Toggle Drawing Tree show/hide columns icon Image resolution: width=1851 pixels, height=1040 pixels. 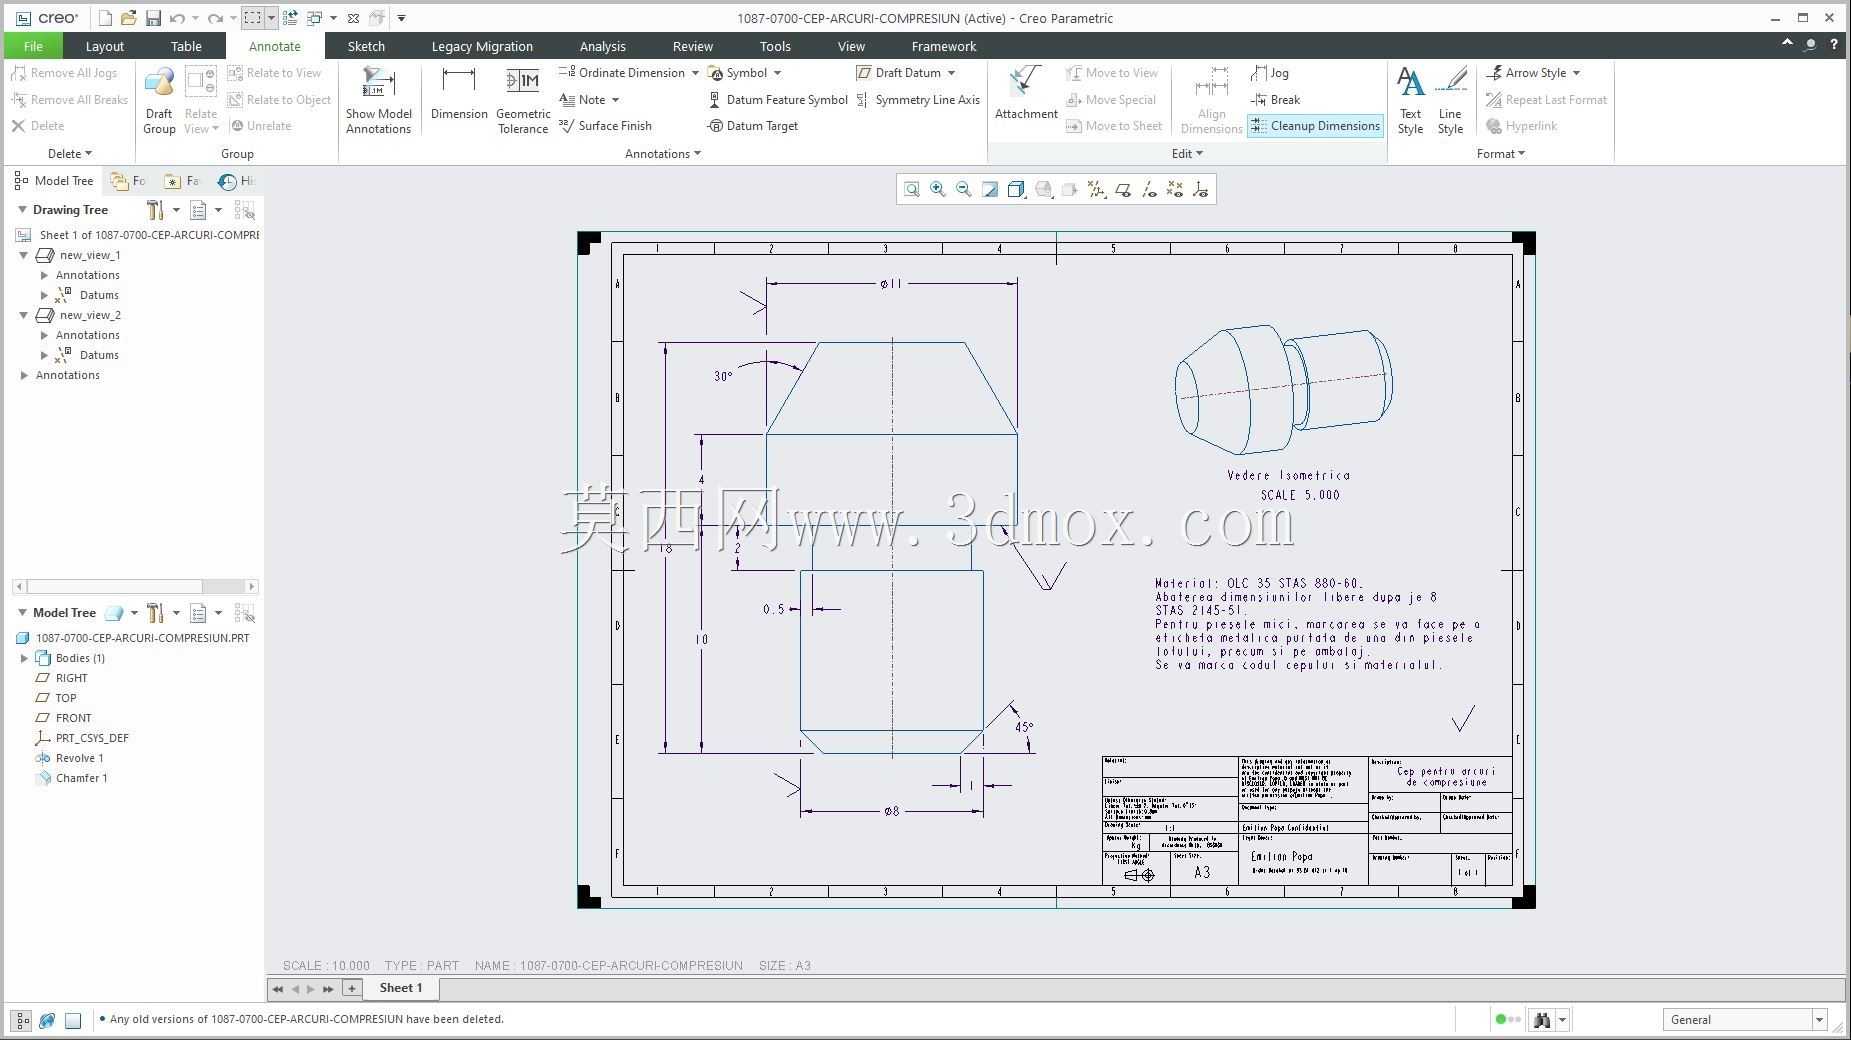pos(244,210)
